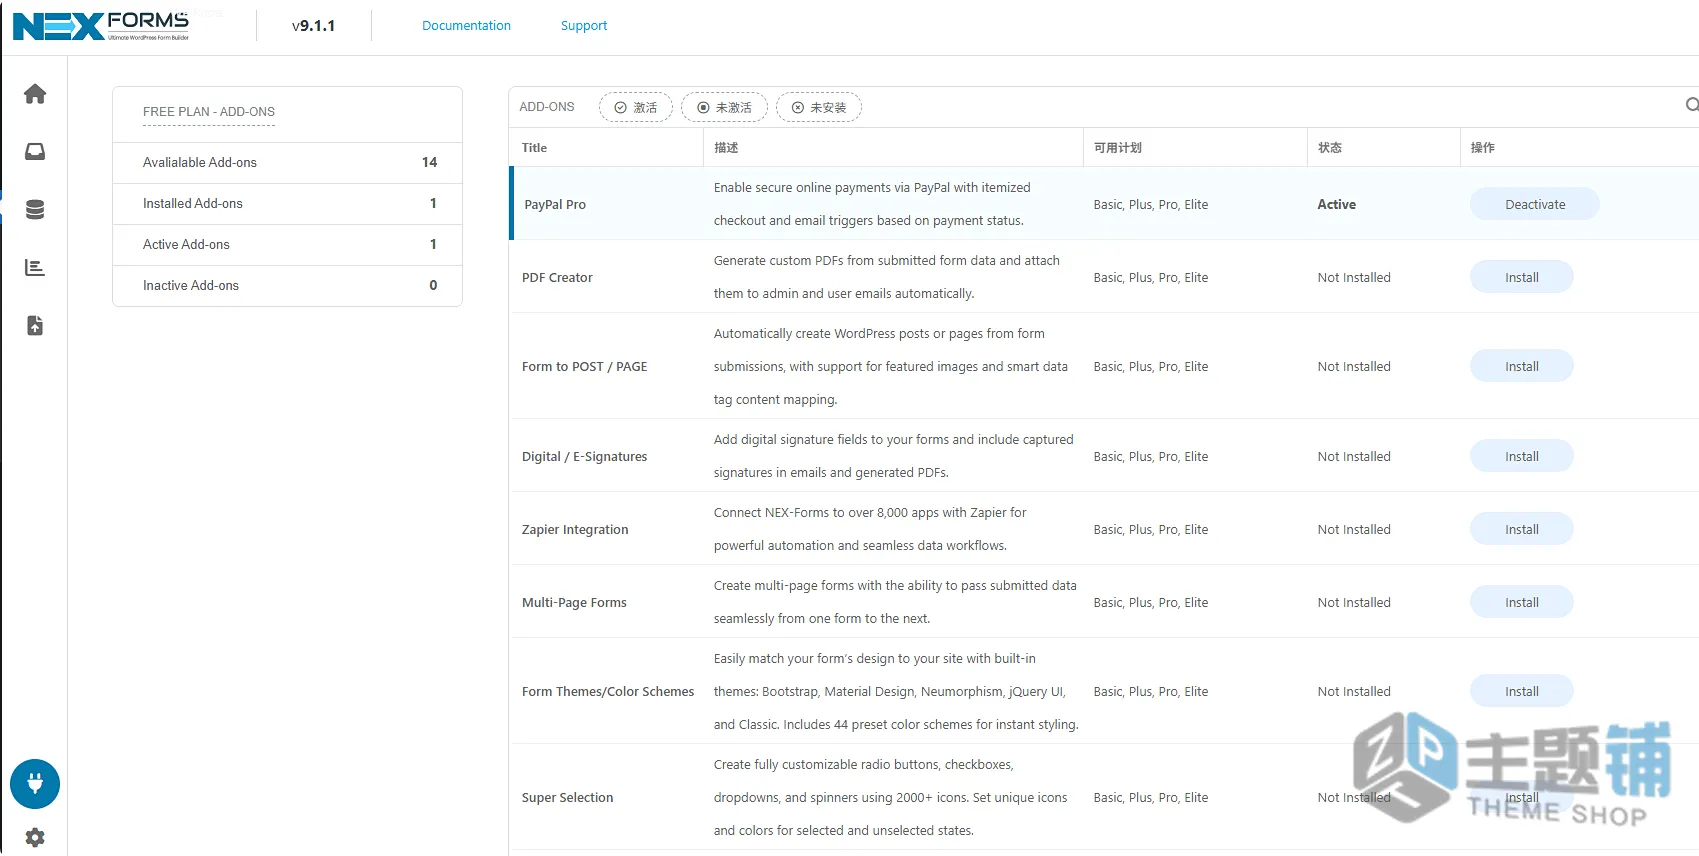The width and height of the screenshot is (1699, 856).
Task: Select the PDF Creator title
Action: pos(557,277)
